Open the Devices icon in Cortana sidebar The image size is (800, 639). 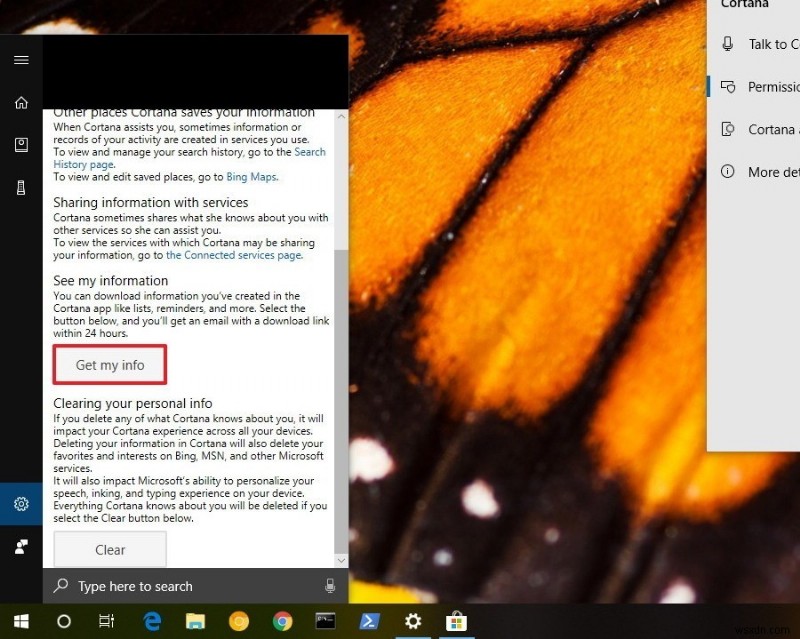click(21, 188)
